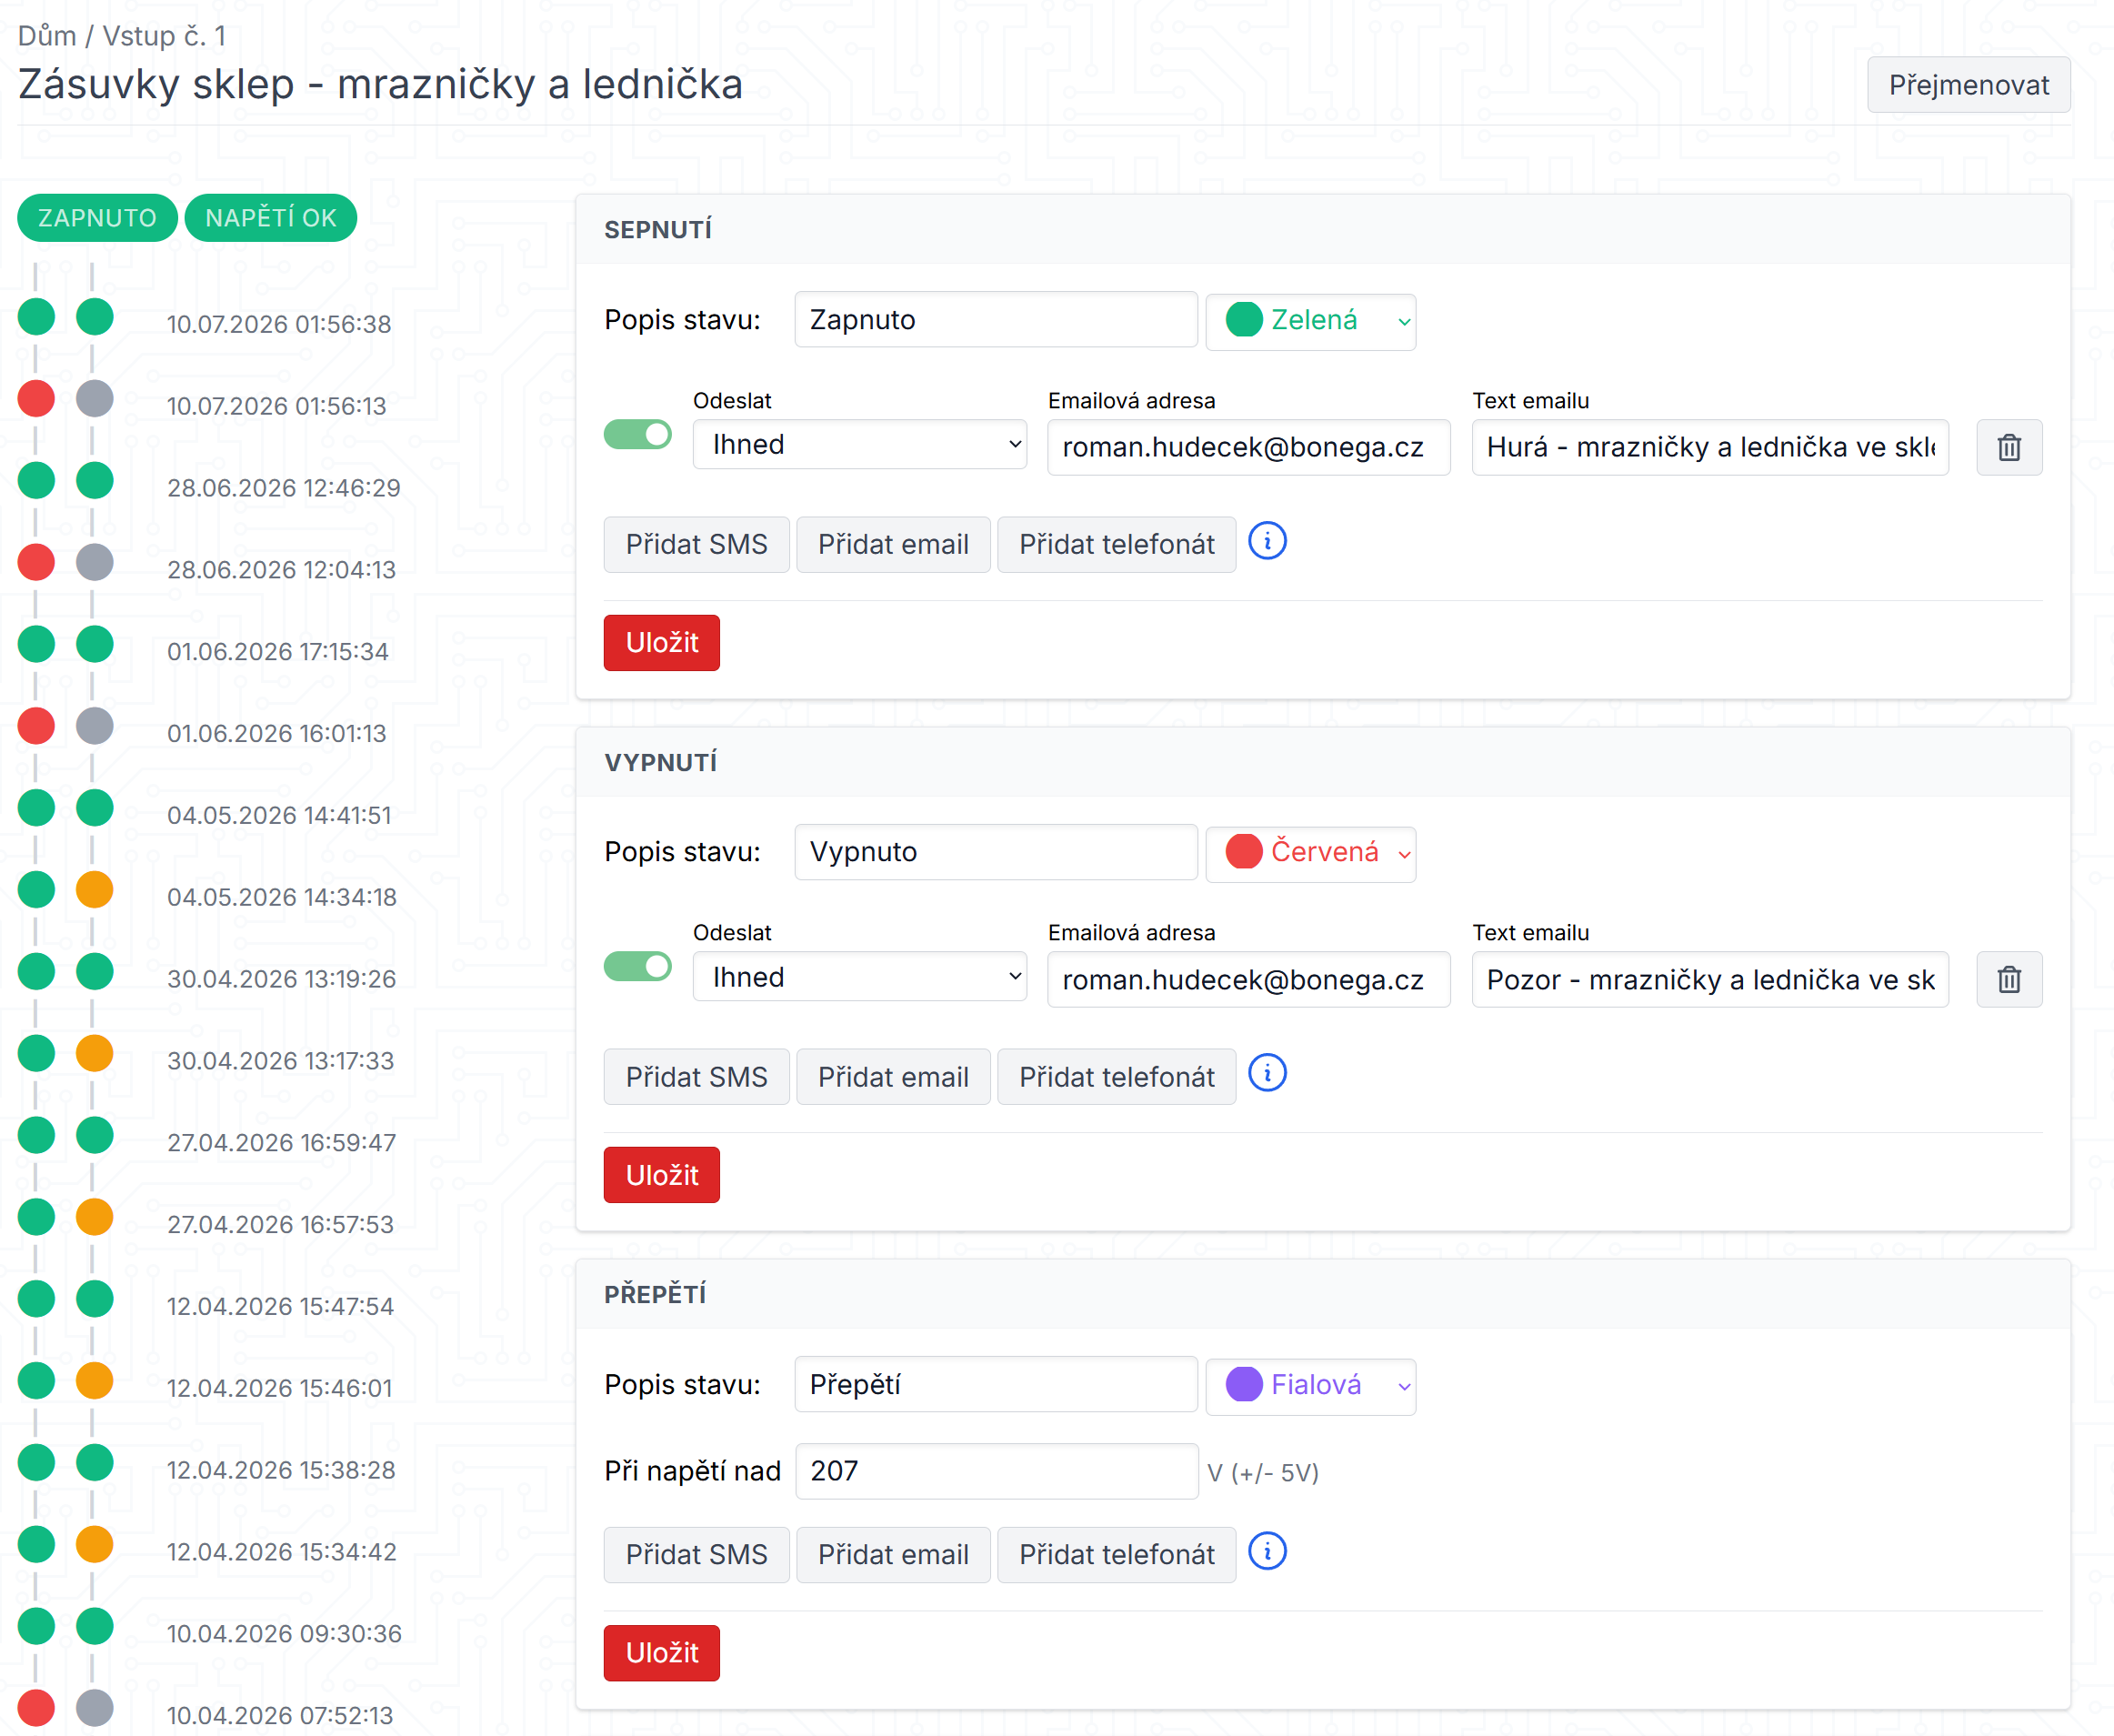Expand Odeslat Ihned dropdown in Sepnutí
Viewport: 2114px width, 1736px height.
pyautogui.click(x=860, y=445)
